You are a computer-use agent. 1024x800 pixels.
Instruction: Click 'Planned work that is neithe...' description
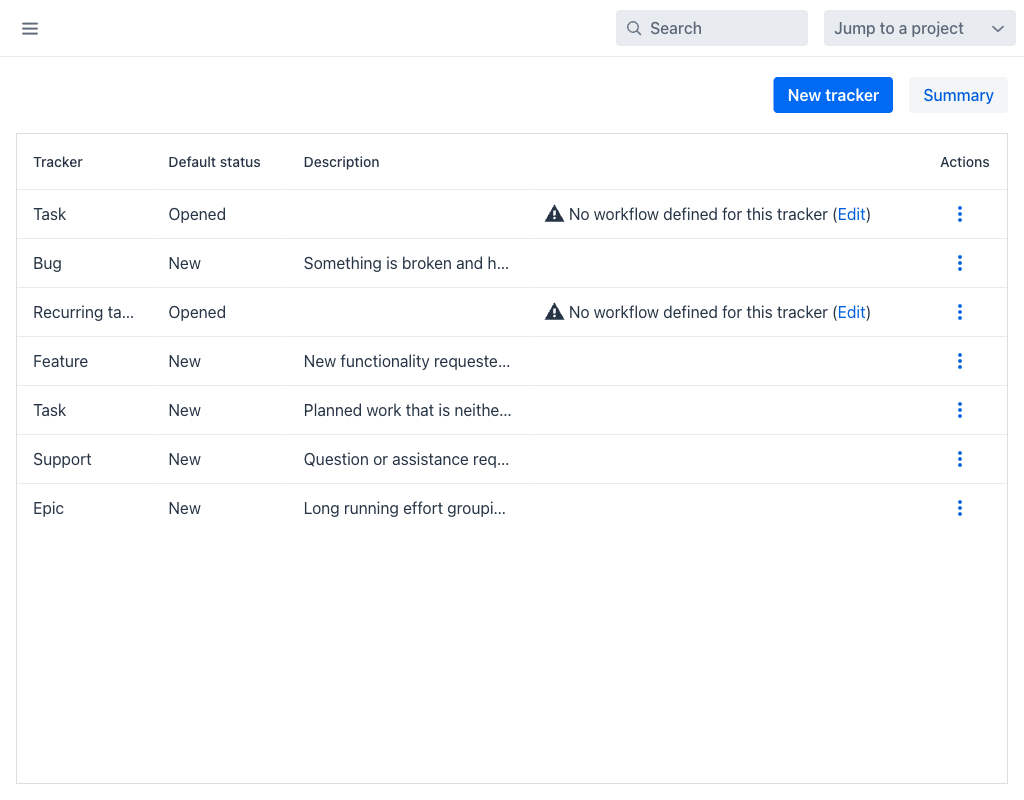pyautogui.click(x=407, y=410)
